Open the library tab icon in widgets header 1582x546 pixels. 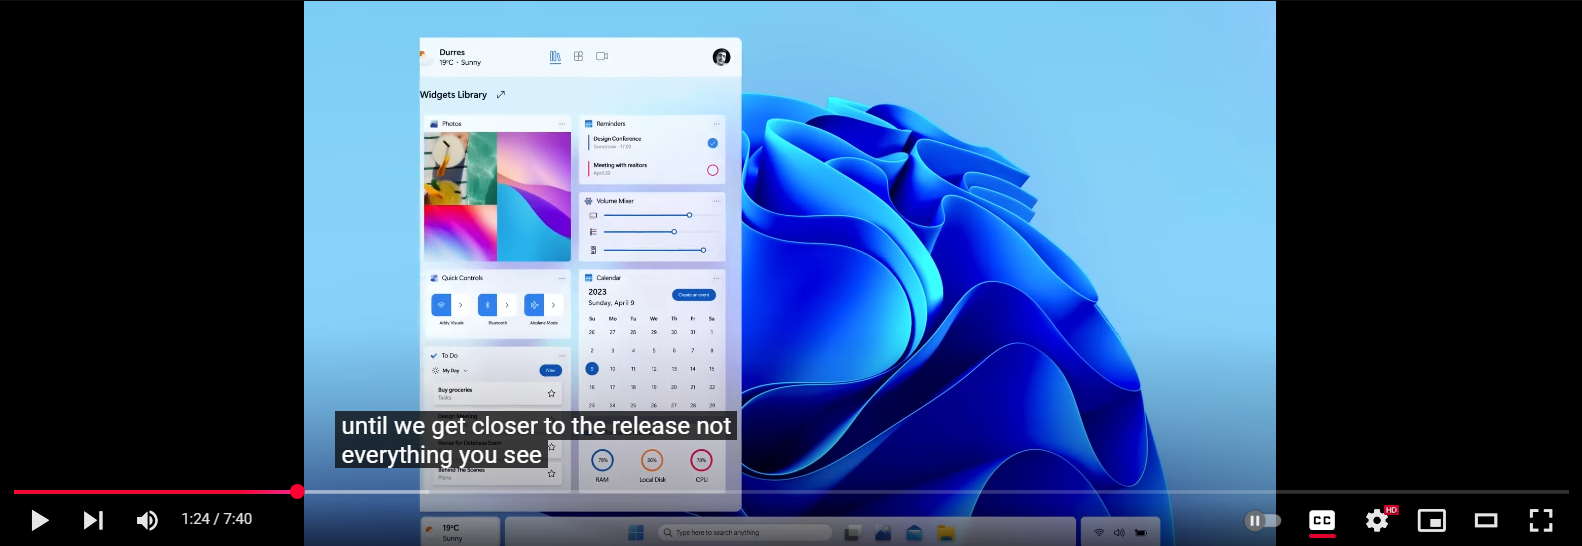[x=555, y=57]
